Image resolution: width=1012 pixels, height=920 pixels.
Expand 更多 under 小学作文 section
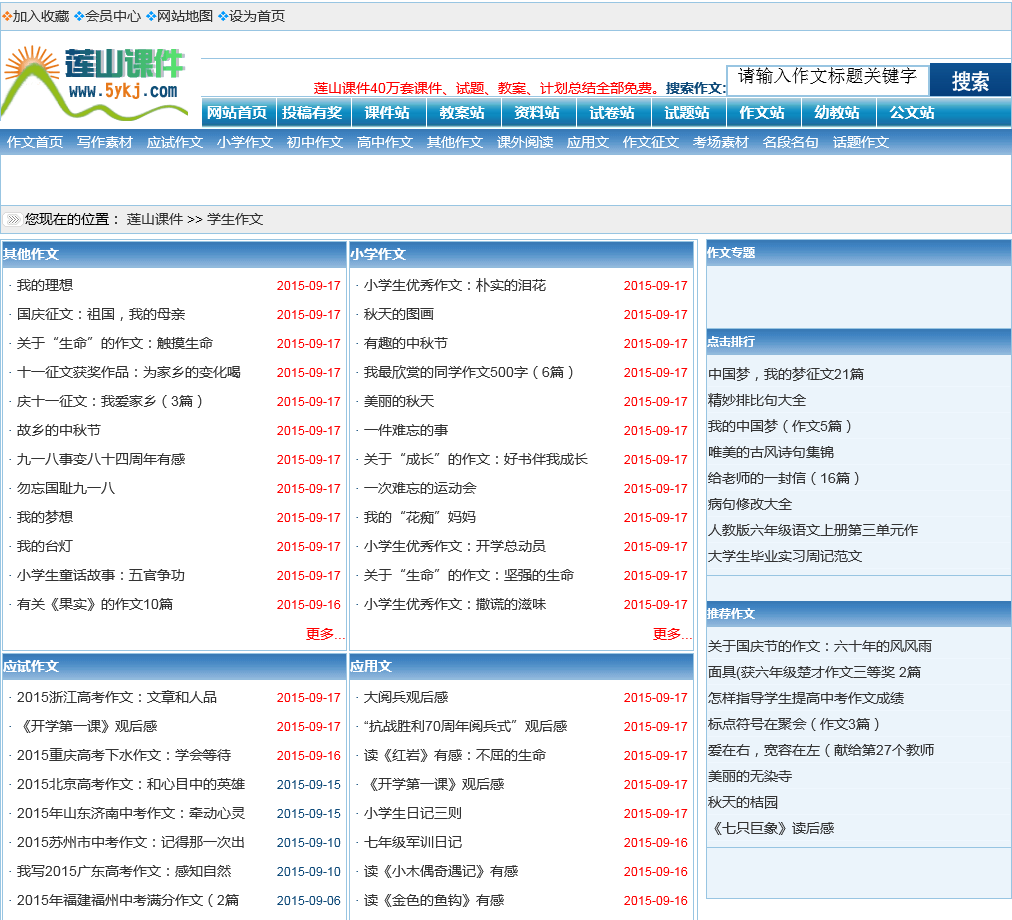pyautogui.click(x=672, y=634)
